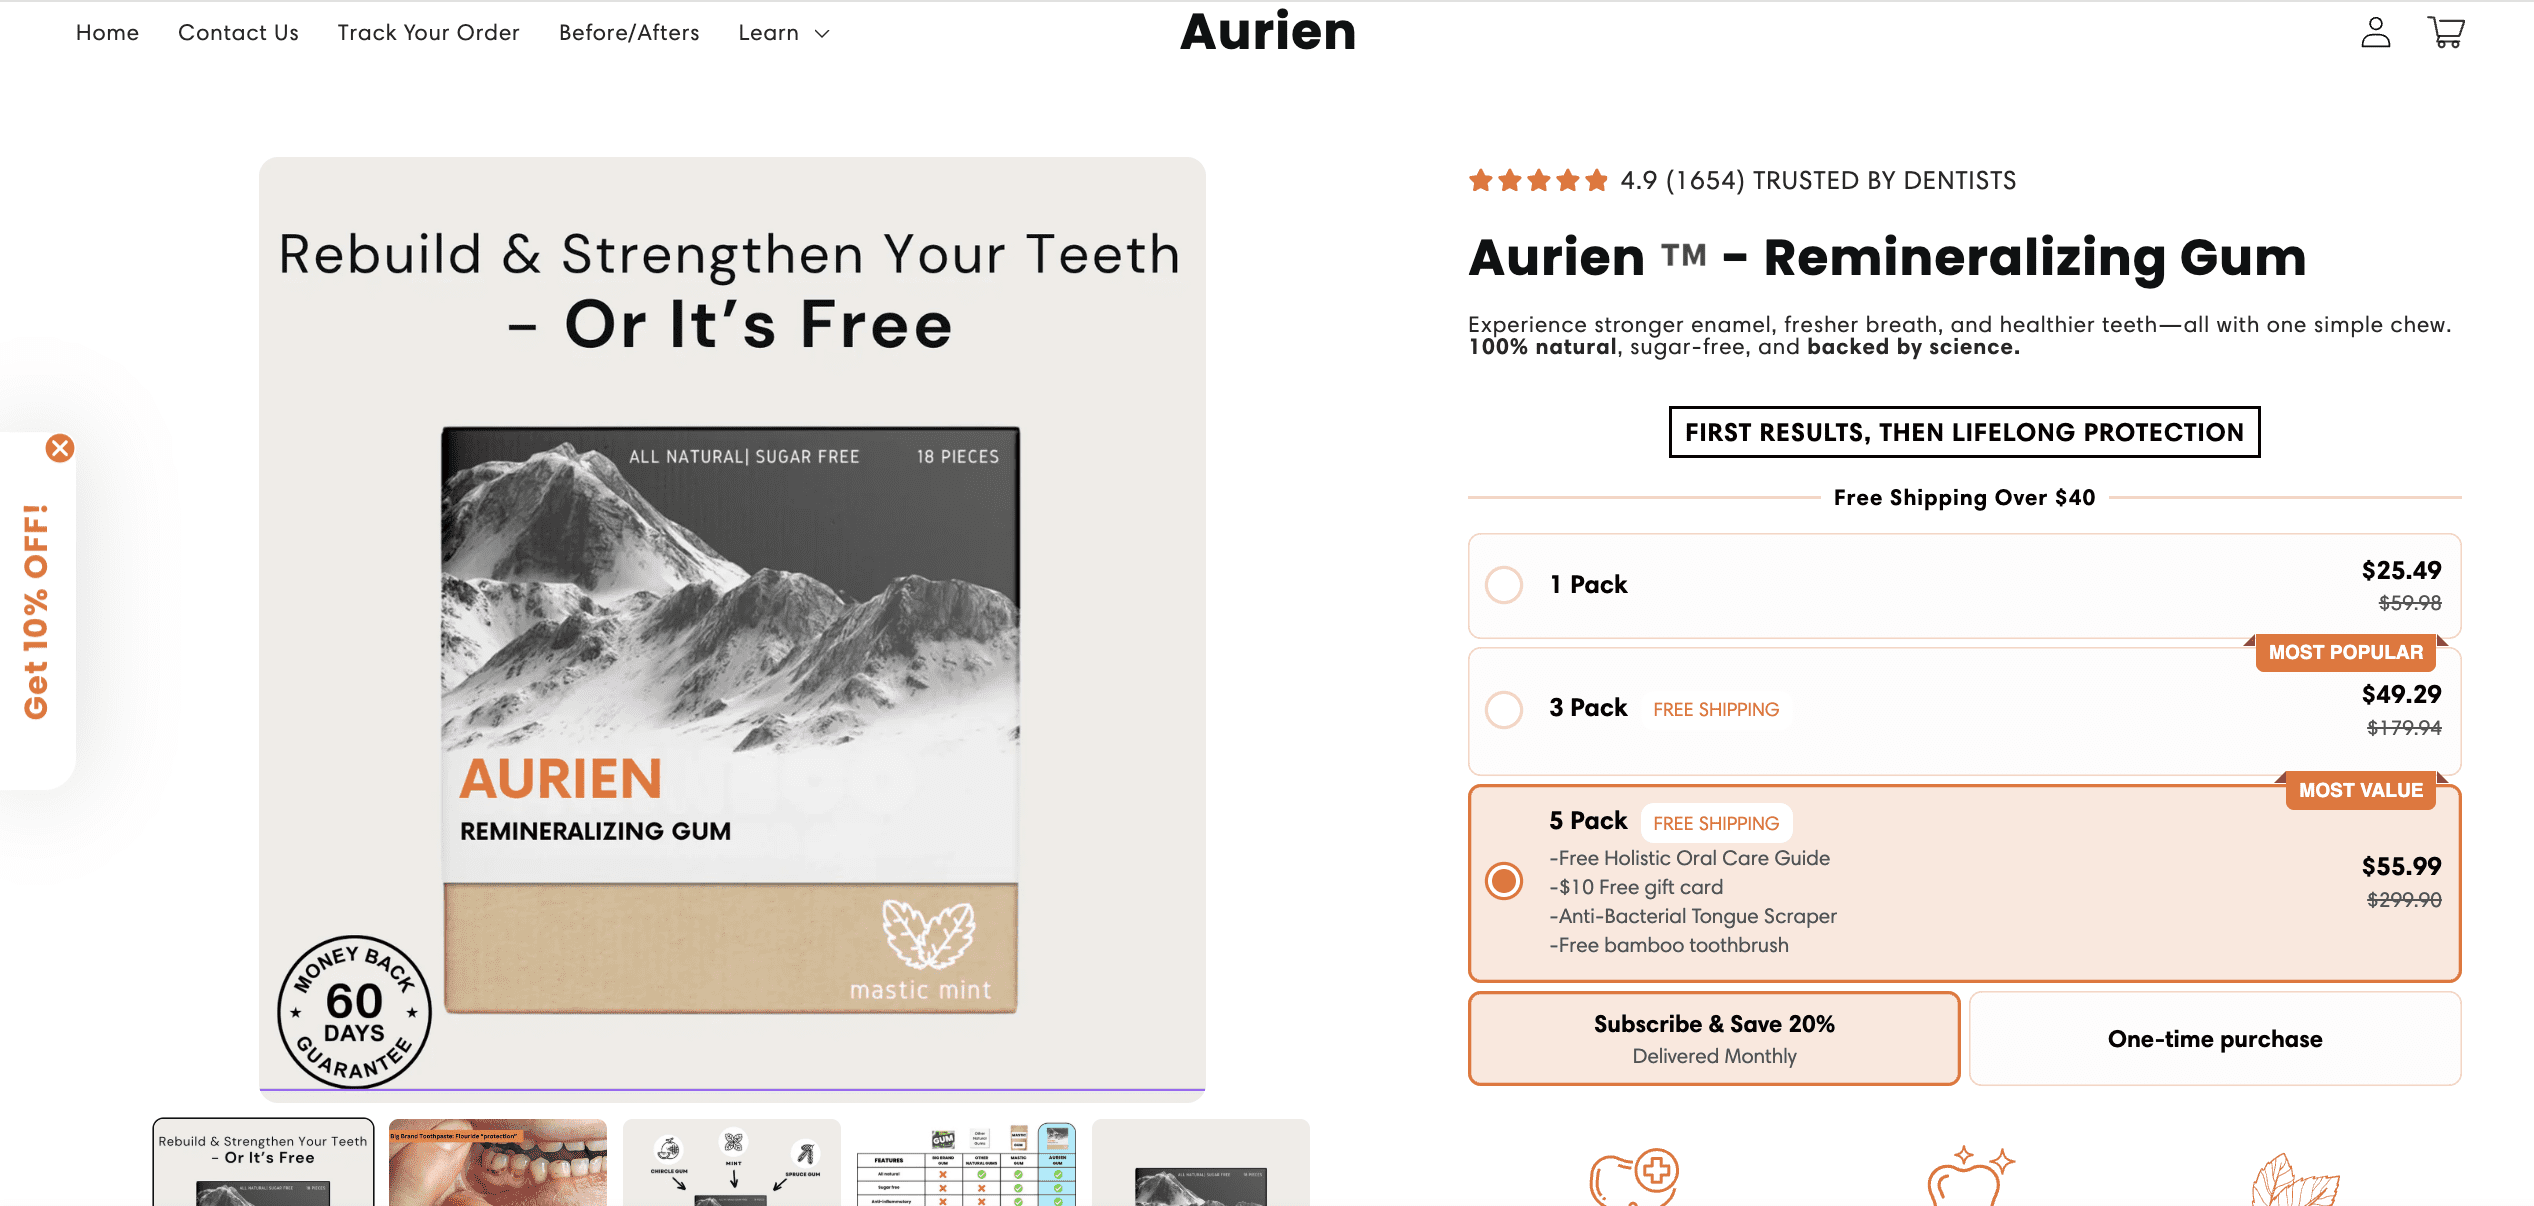Open the Get 10% OFF side panel
This screenshot has height=1206, width=2534.
pos(36,611)
